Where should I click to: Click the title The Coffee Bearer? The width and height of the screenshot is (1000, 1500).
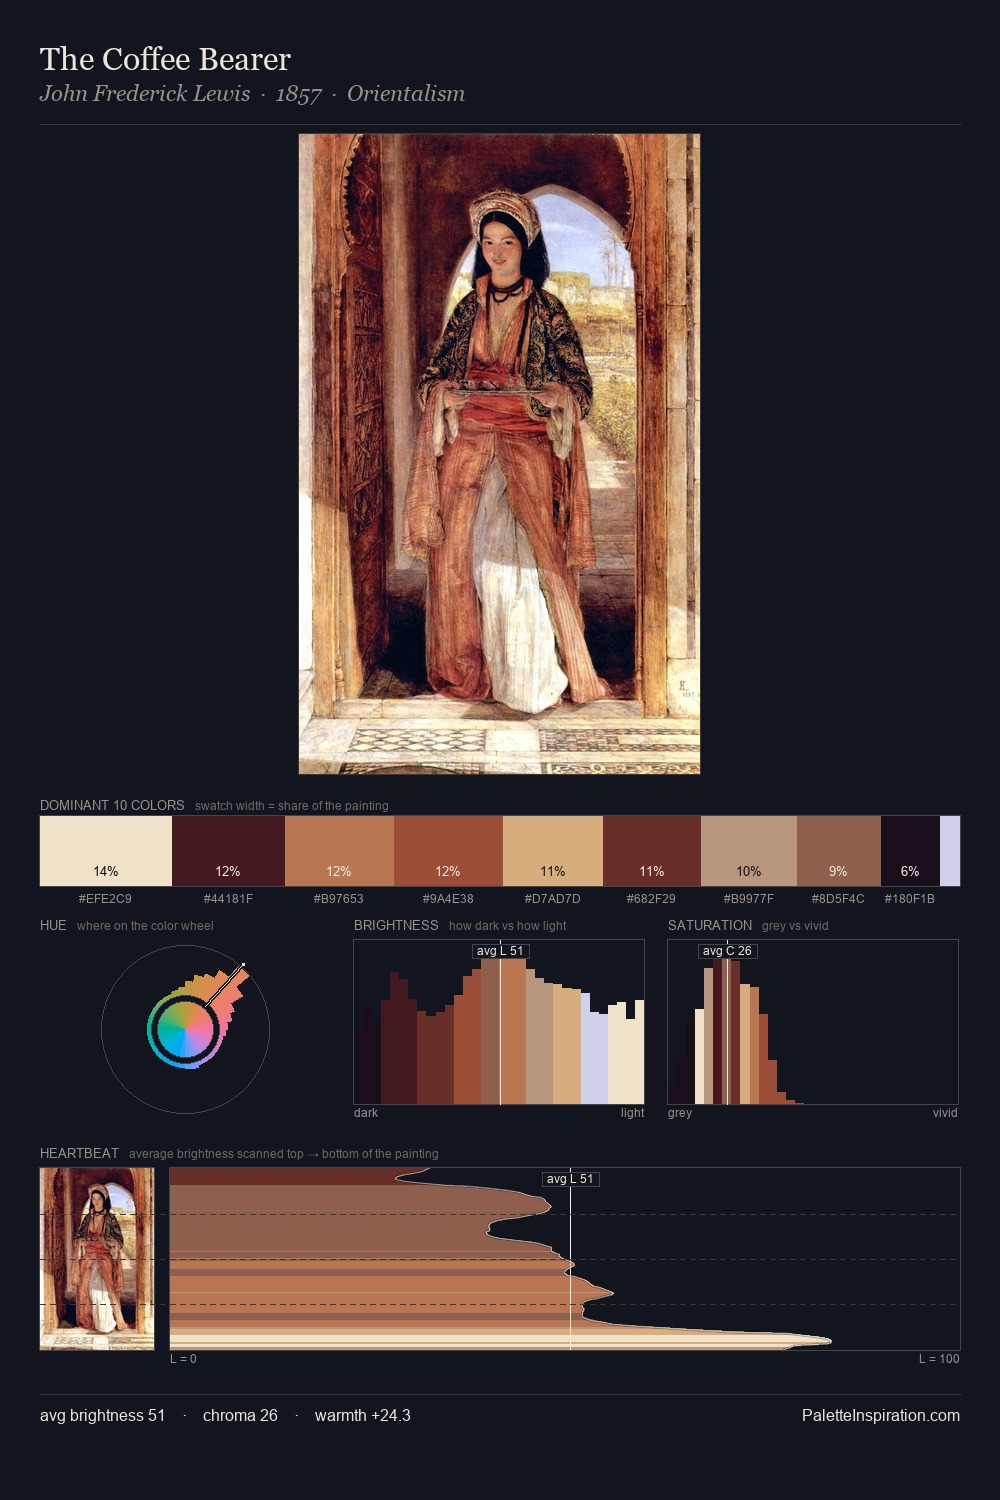point(165,59)
